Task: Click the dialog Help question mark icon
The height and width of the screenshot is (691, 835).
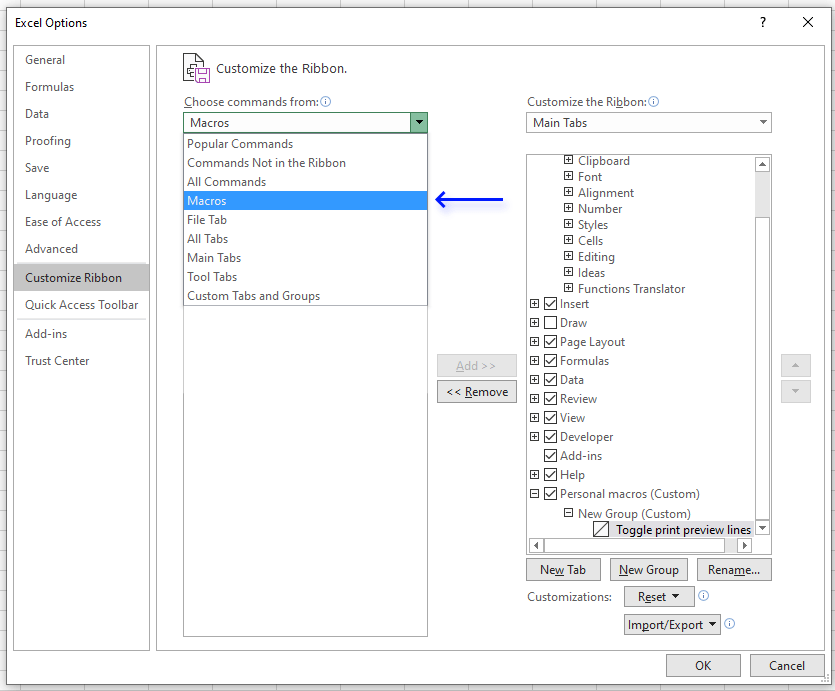Action: point(762,22)
